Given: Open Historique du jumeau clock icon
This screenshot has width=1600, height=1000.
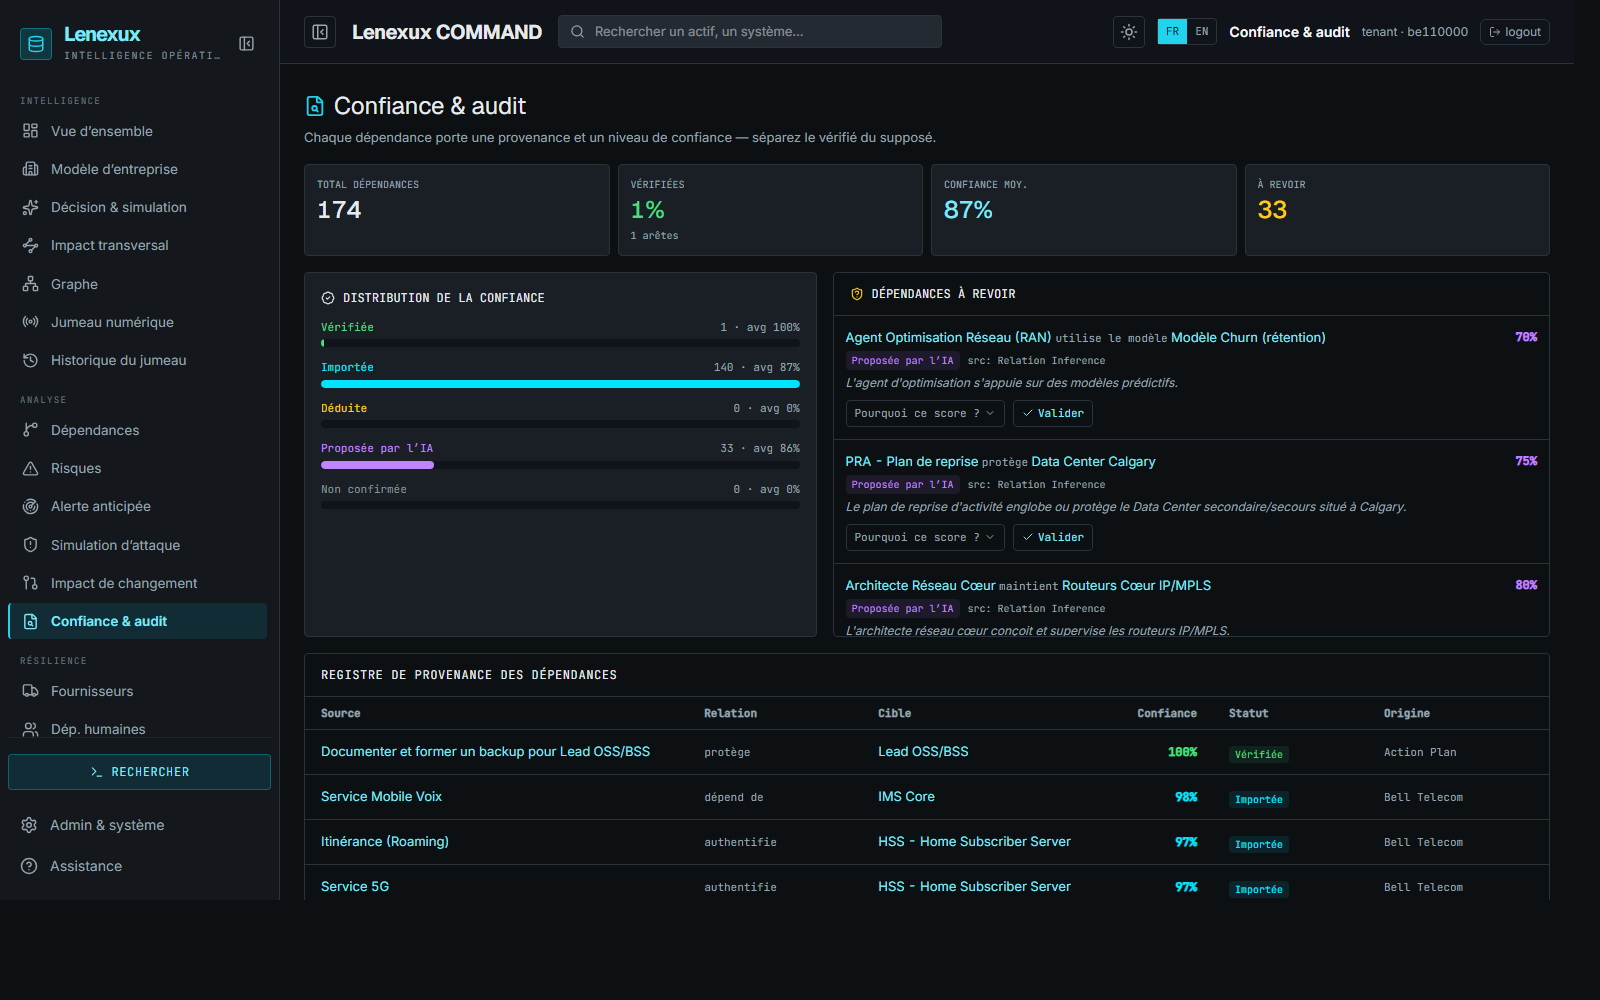Looking at the screenshot, I should coord(30,360).
